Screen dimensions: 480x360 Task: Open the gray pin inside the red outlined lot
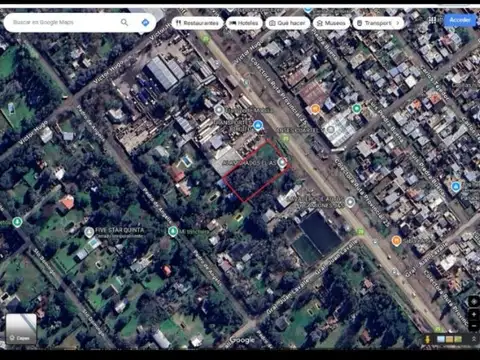click(x=282, y=163)
